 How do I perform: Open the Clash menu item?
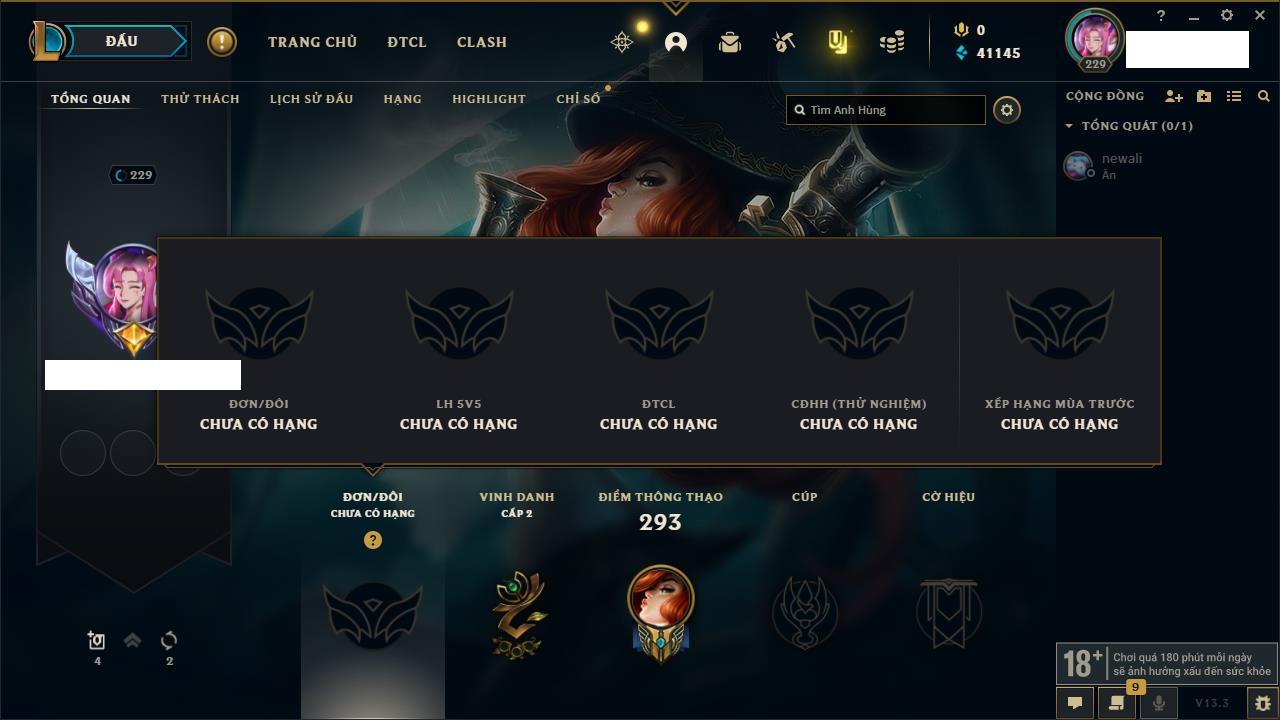(482, 42)
